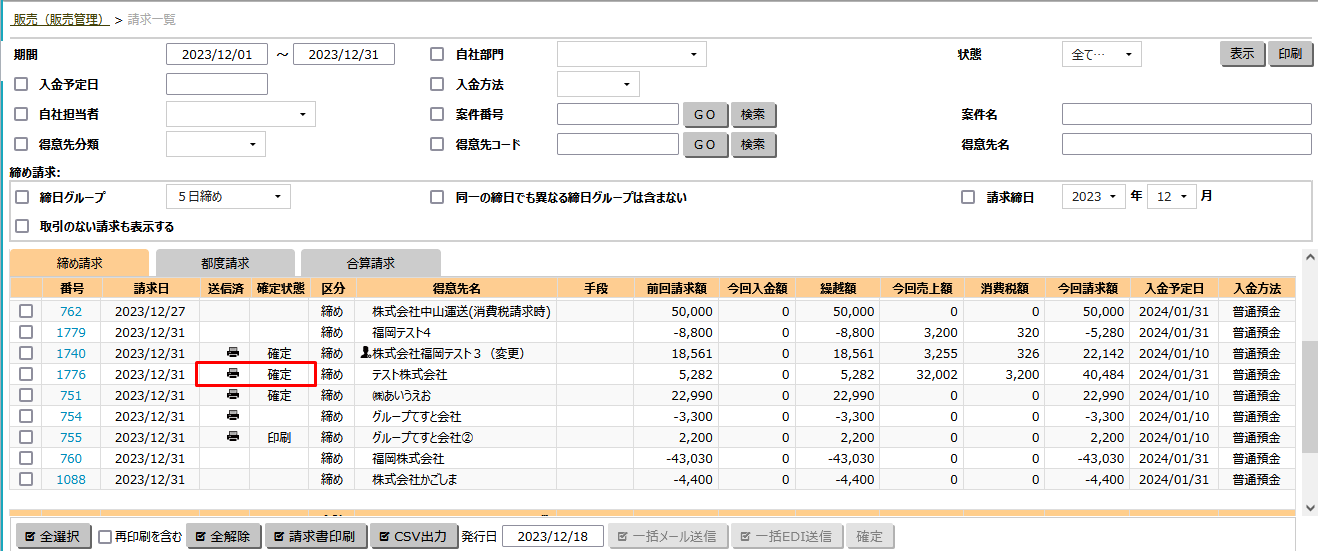This screenshot has height=551, width=1318.
Task: Click printer icon for テスト株式会社 row
Action: [x=233, y=374]
